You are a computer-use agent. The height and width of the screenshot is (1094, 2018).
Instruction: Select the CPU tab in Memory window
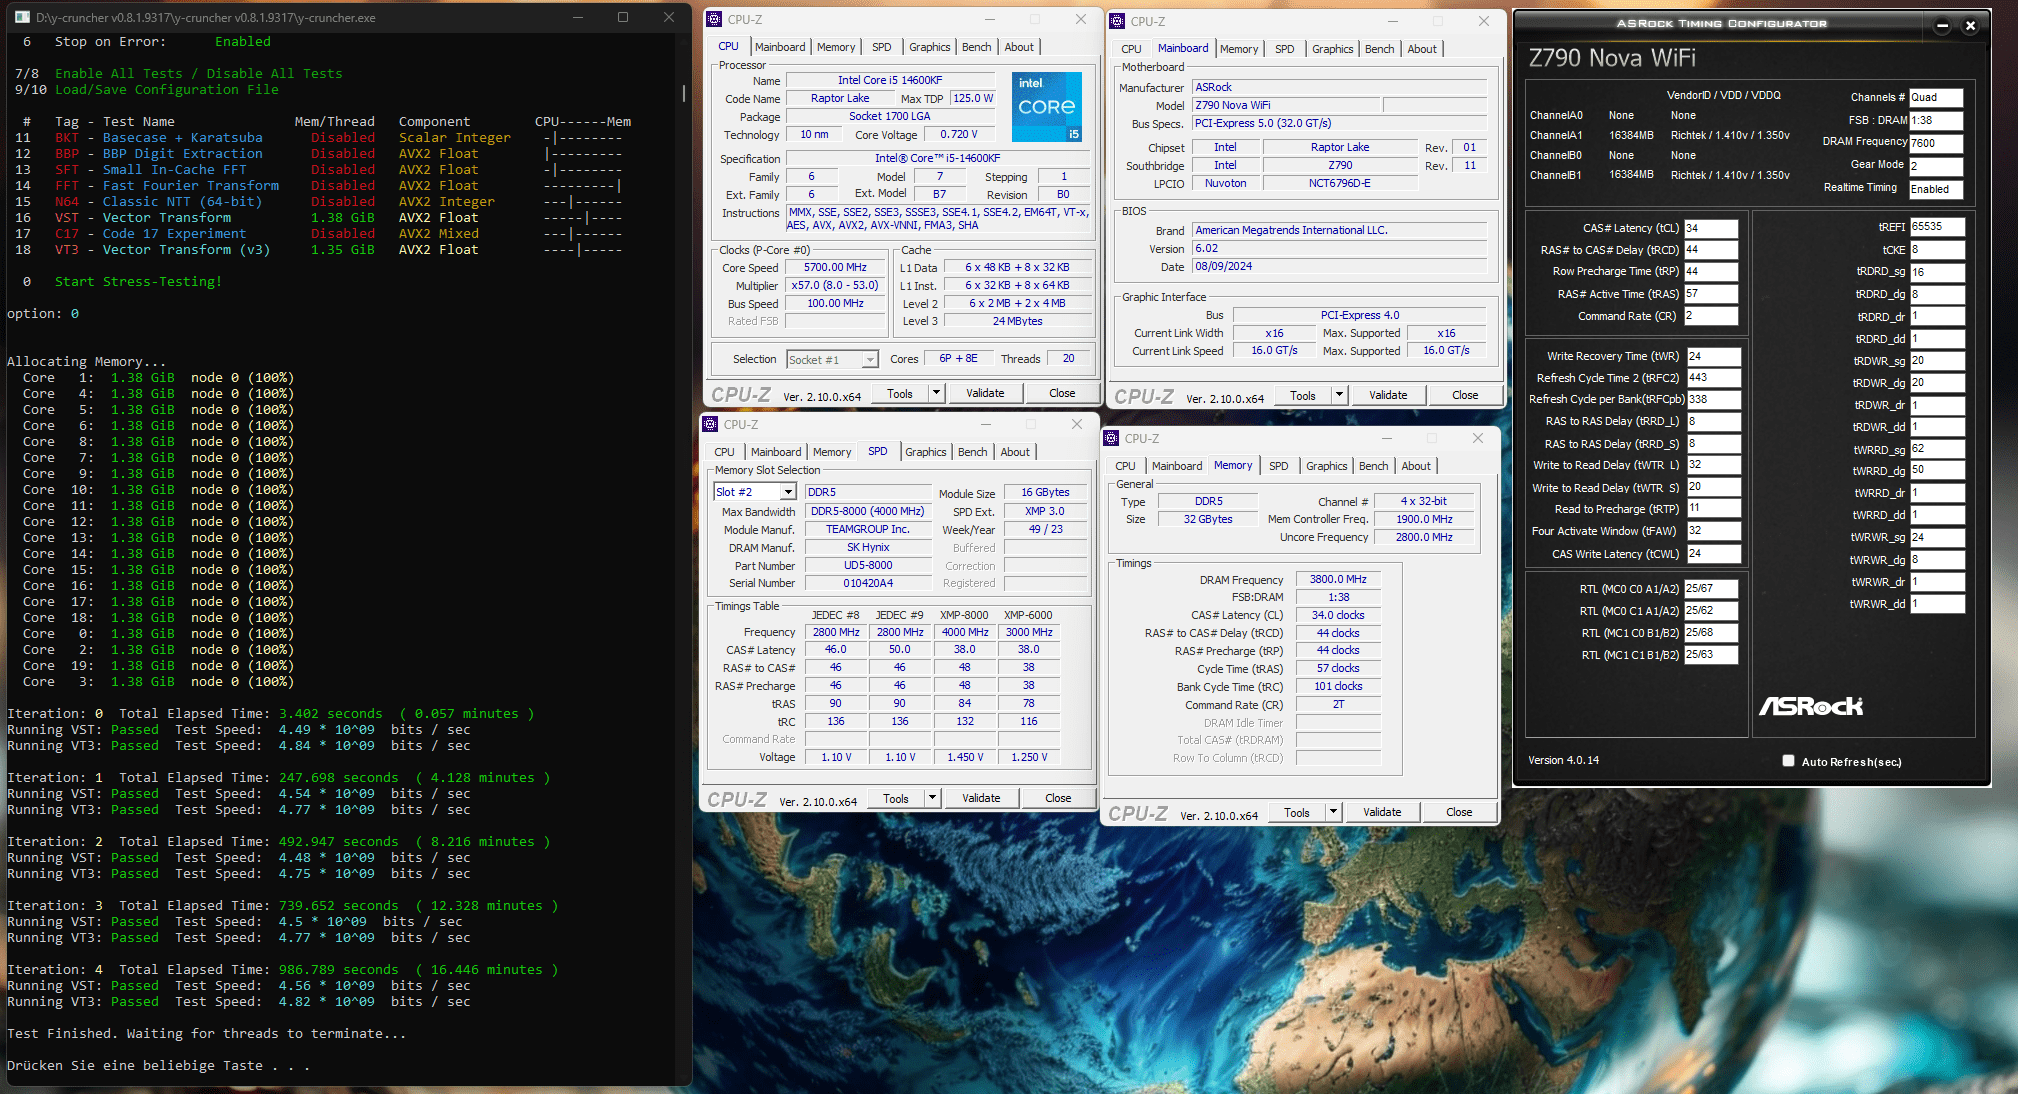pyautogui.click(x=1125, y=466)
